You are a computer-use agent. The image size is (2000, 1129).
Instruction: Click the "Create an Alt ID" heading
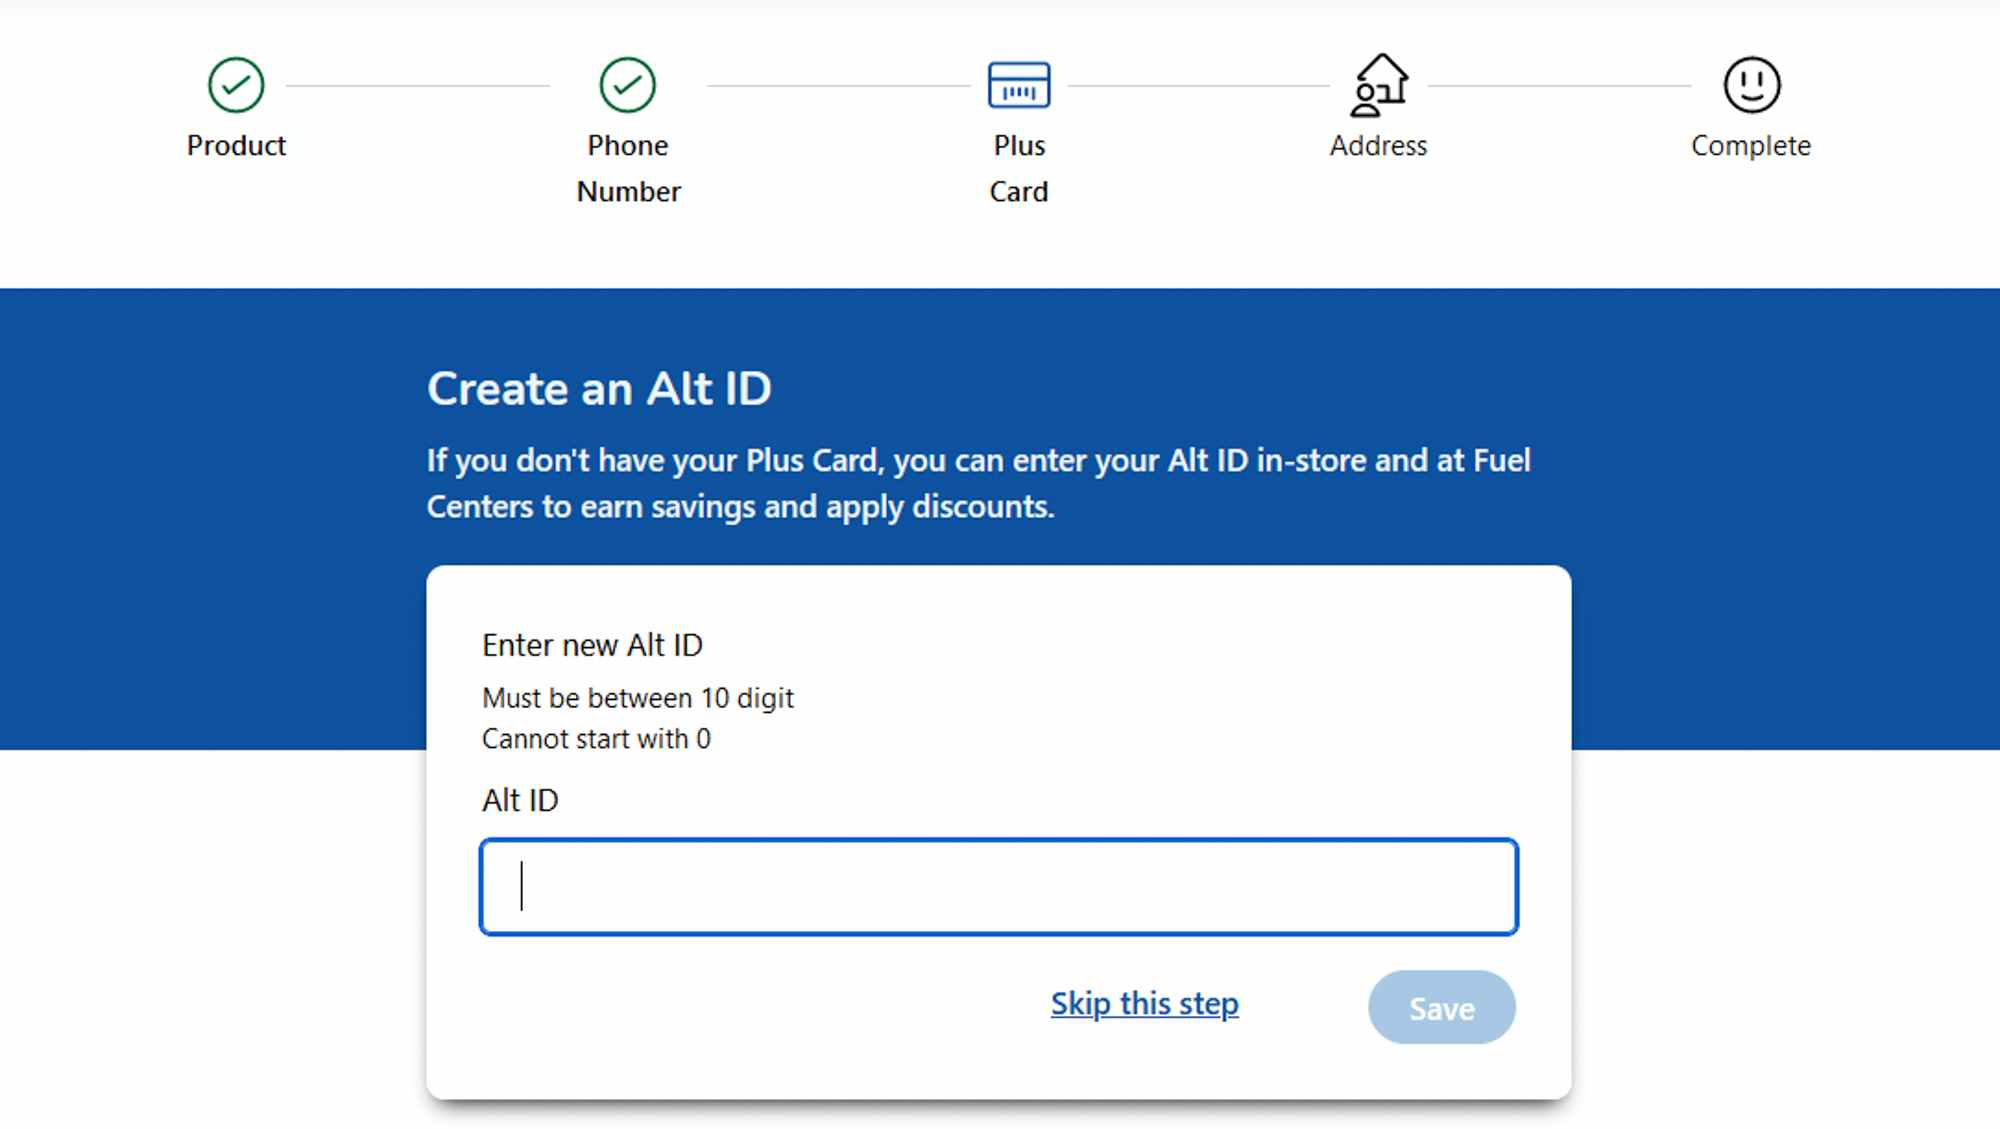tap(599, 389)
